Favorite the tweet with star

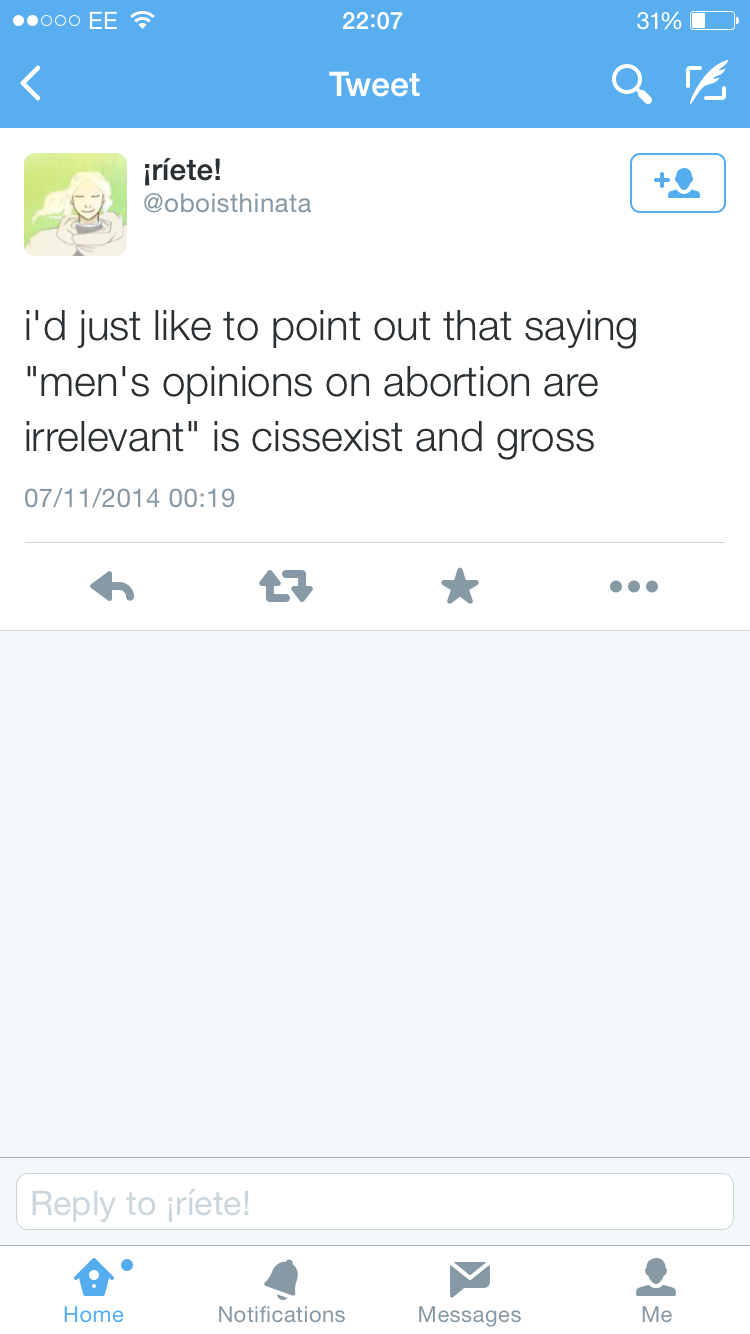pos(460,587)
